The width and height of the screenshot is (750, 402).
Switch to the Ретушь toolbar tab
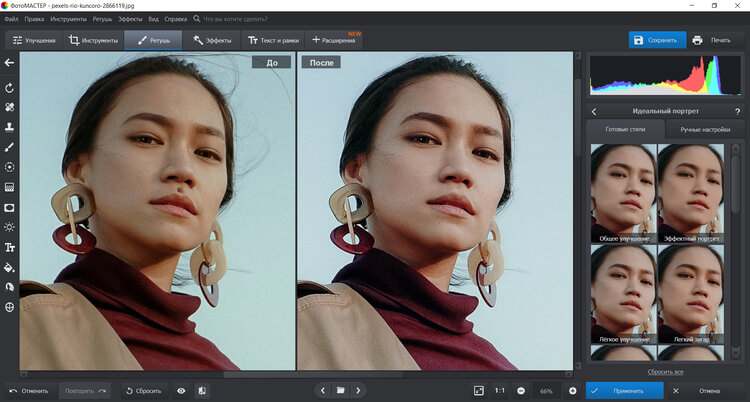(153, 40)
